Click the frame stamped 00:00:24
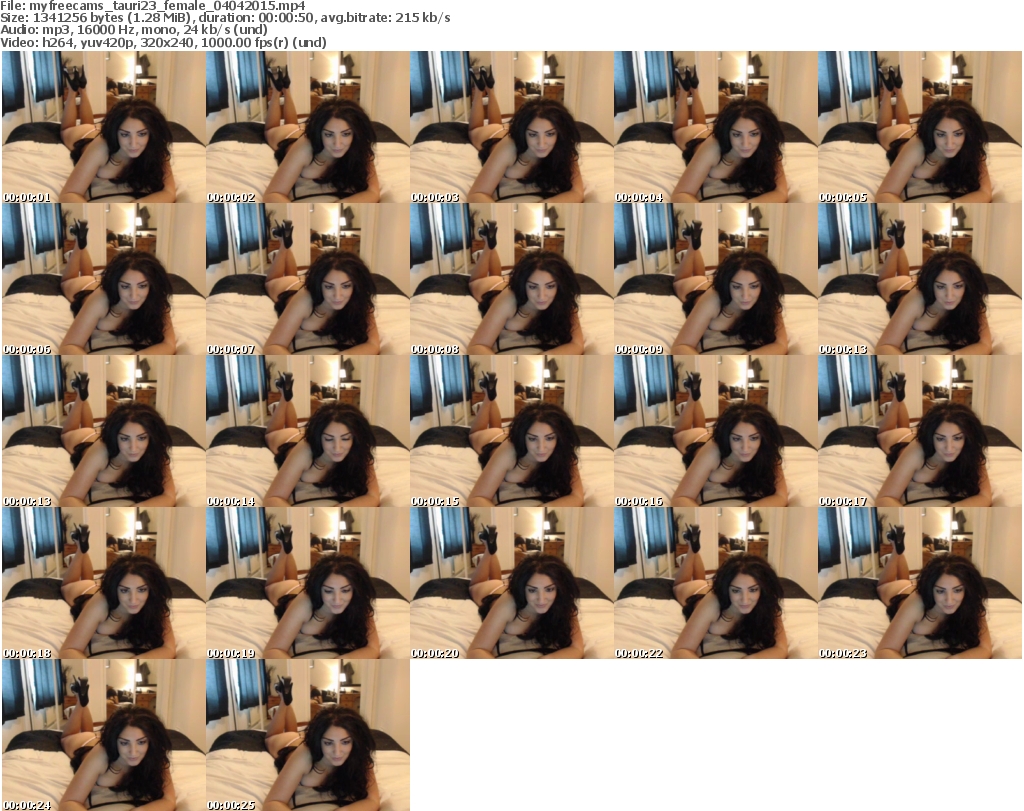Screen dimensions: 1024x811 (104, 735)
